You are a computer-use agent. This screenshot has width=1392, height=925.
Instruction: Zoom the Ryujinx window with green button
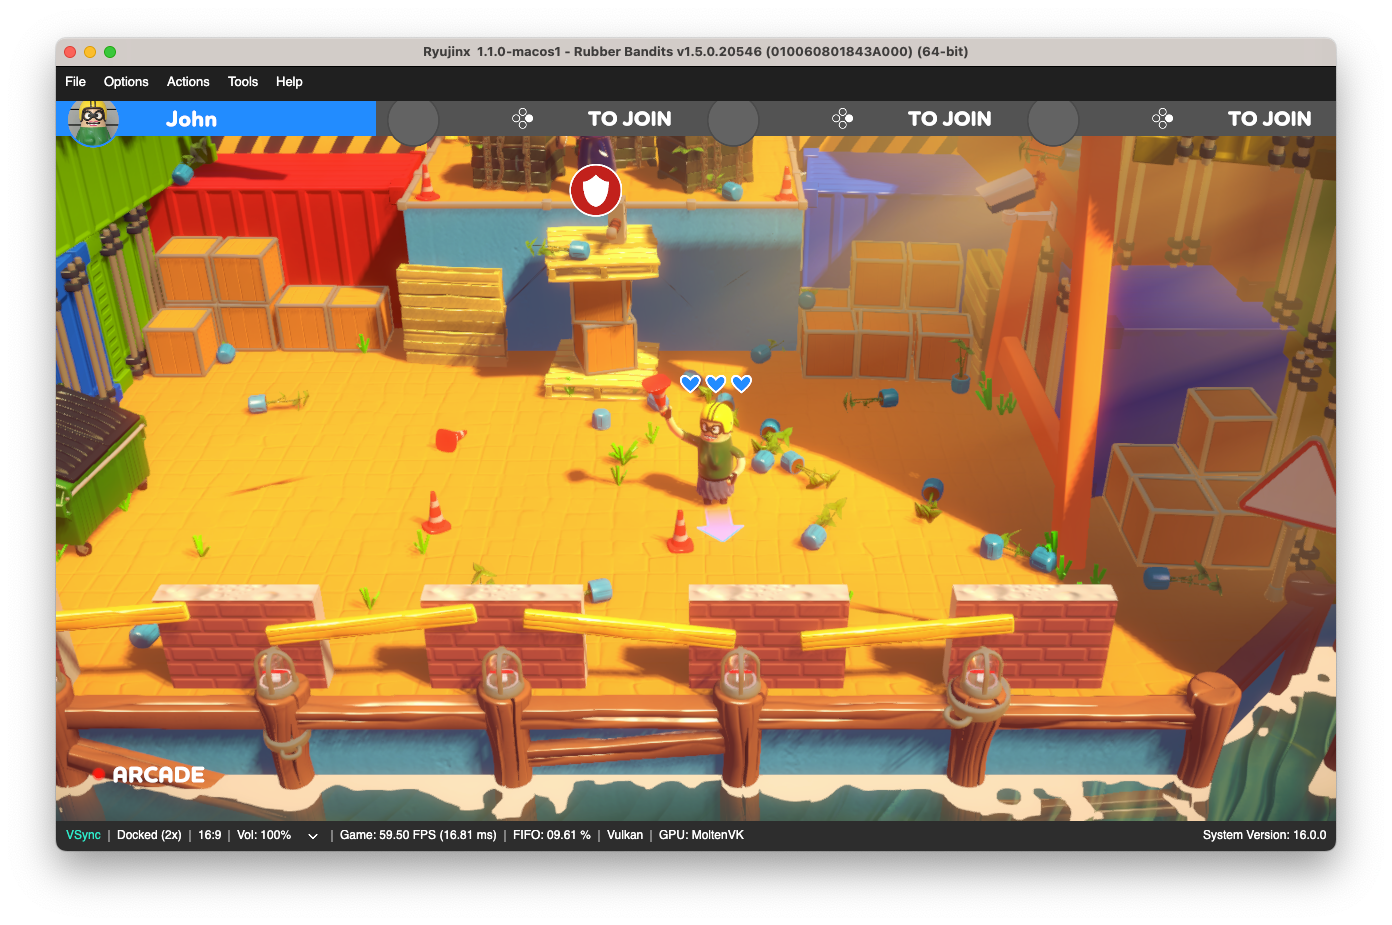coord(110,52)
